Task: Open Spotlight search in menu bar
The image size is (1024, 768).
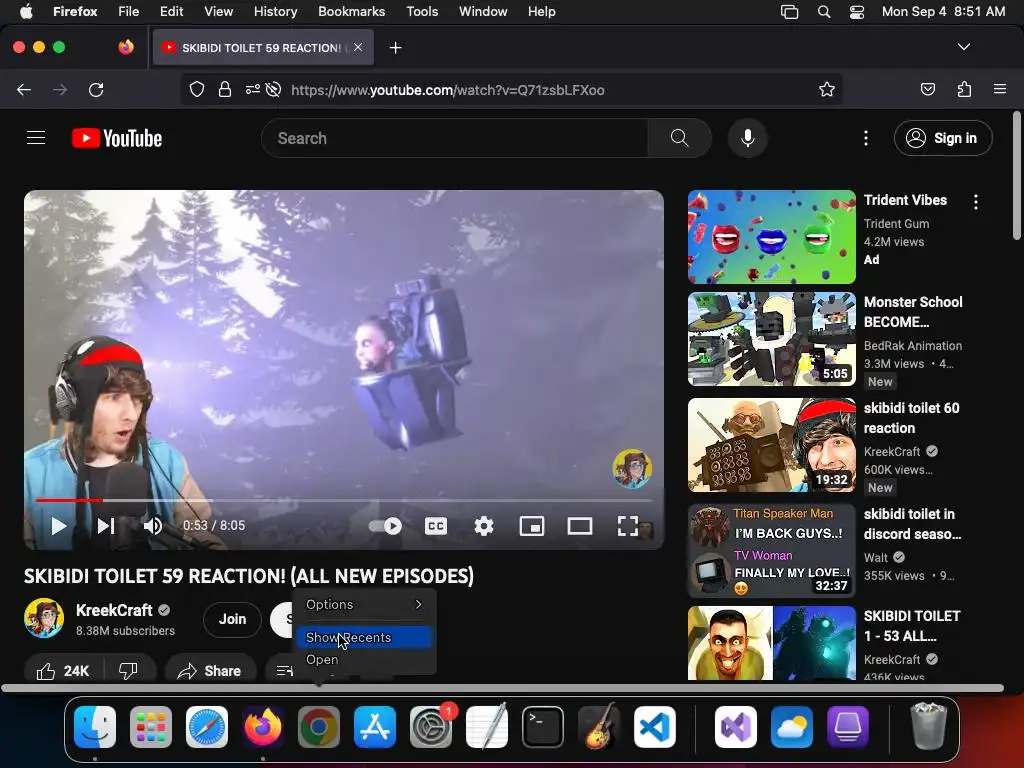Action: (x=824, y=12)
